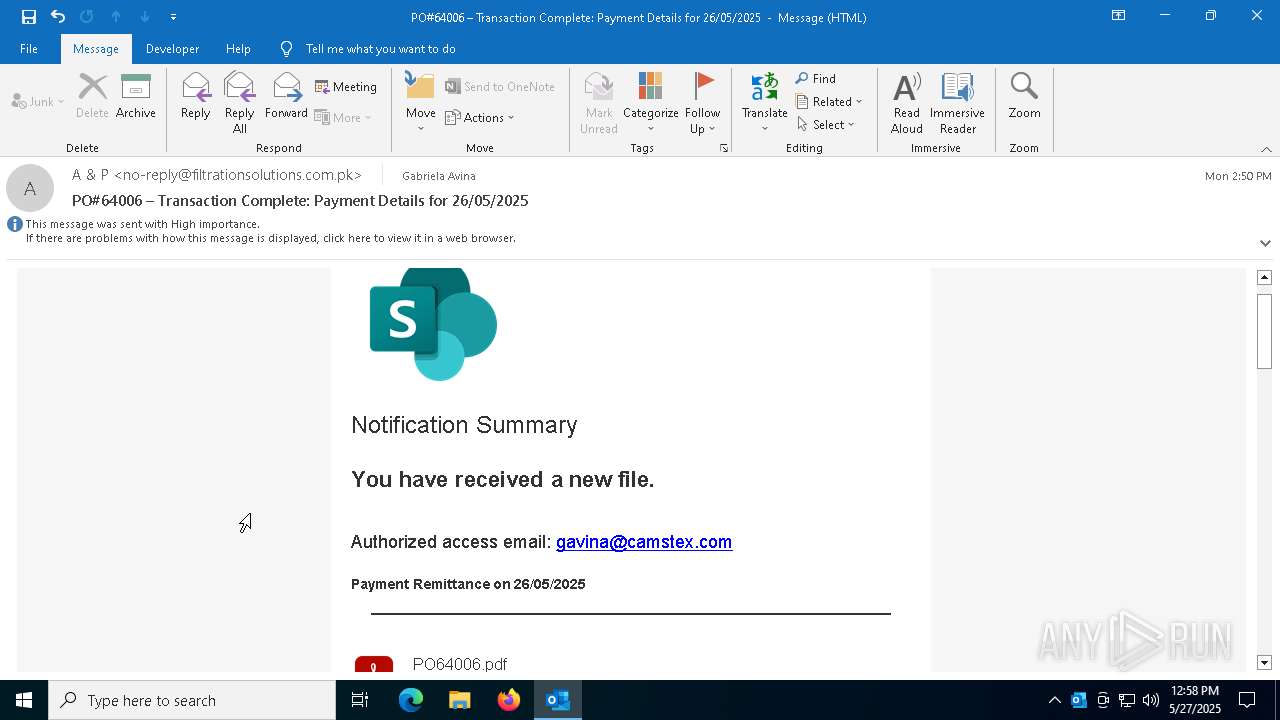Open Categorize color menu
The width and height of the screenshot is (1280, 720).
651,103
